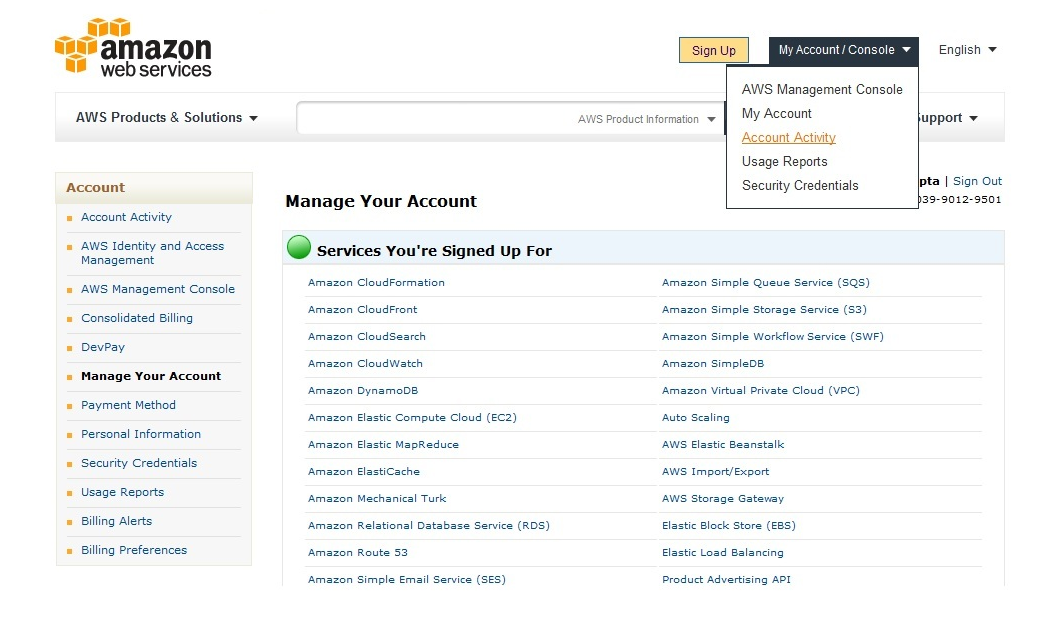Select Security Credentials from the dropdown menu
This screenshot has height=622, width=1064.
click(800, 185)
